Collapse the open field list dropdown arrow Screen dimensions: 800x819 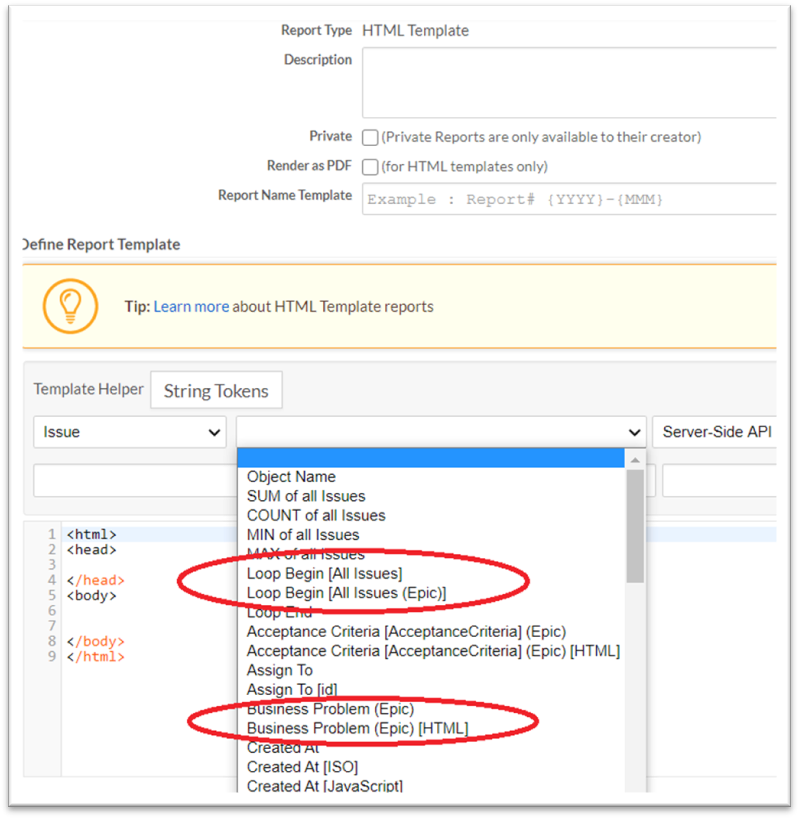point(633,432)
